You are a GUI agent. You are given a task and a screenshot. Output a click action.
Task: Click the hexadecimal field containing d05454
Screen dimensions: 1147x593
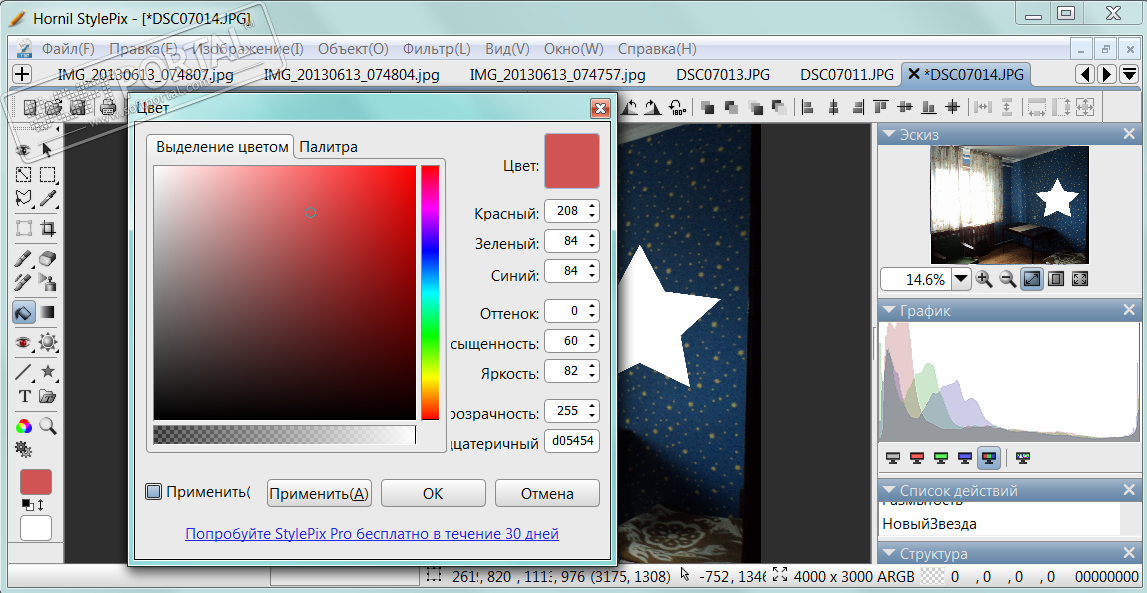click(571, 442)
